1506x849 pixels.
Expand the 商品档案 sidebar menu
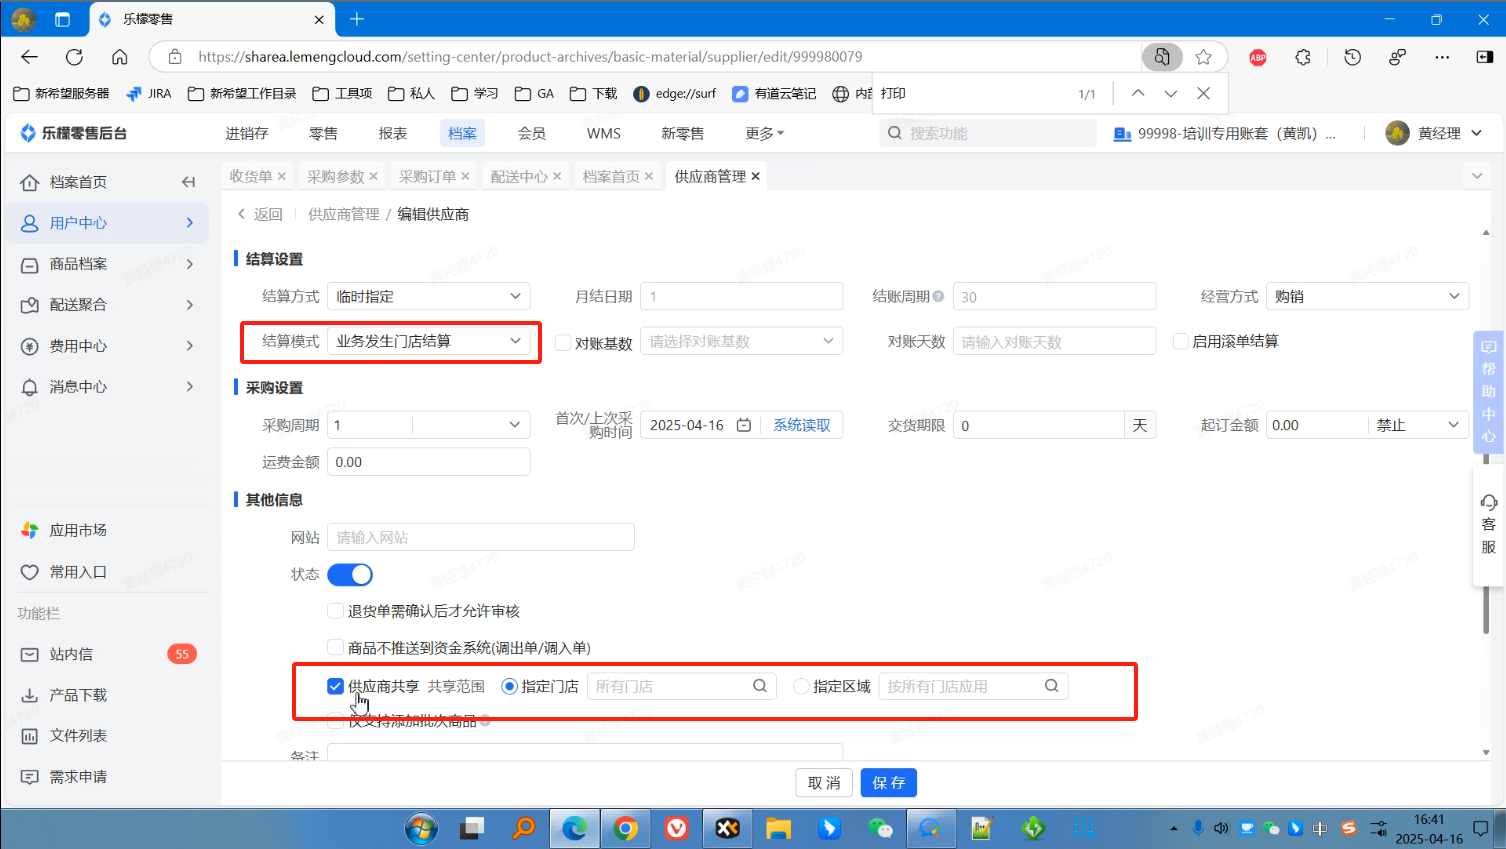point(107,264)
